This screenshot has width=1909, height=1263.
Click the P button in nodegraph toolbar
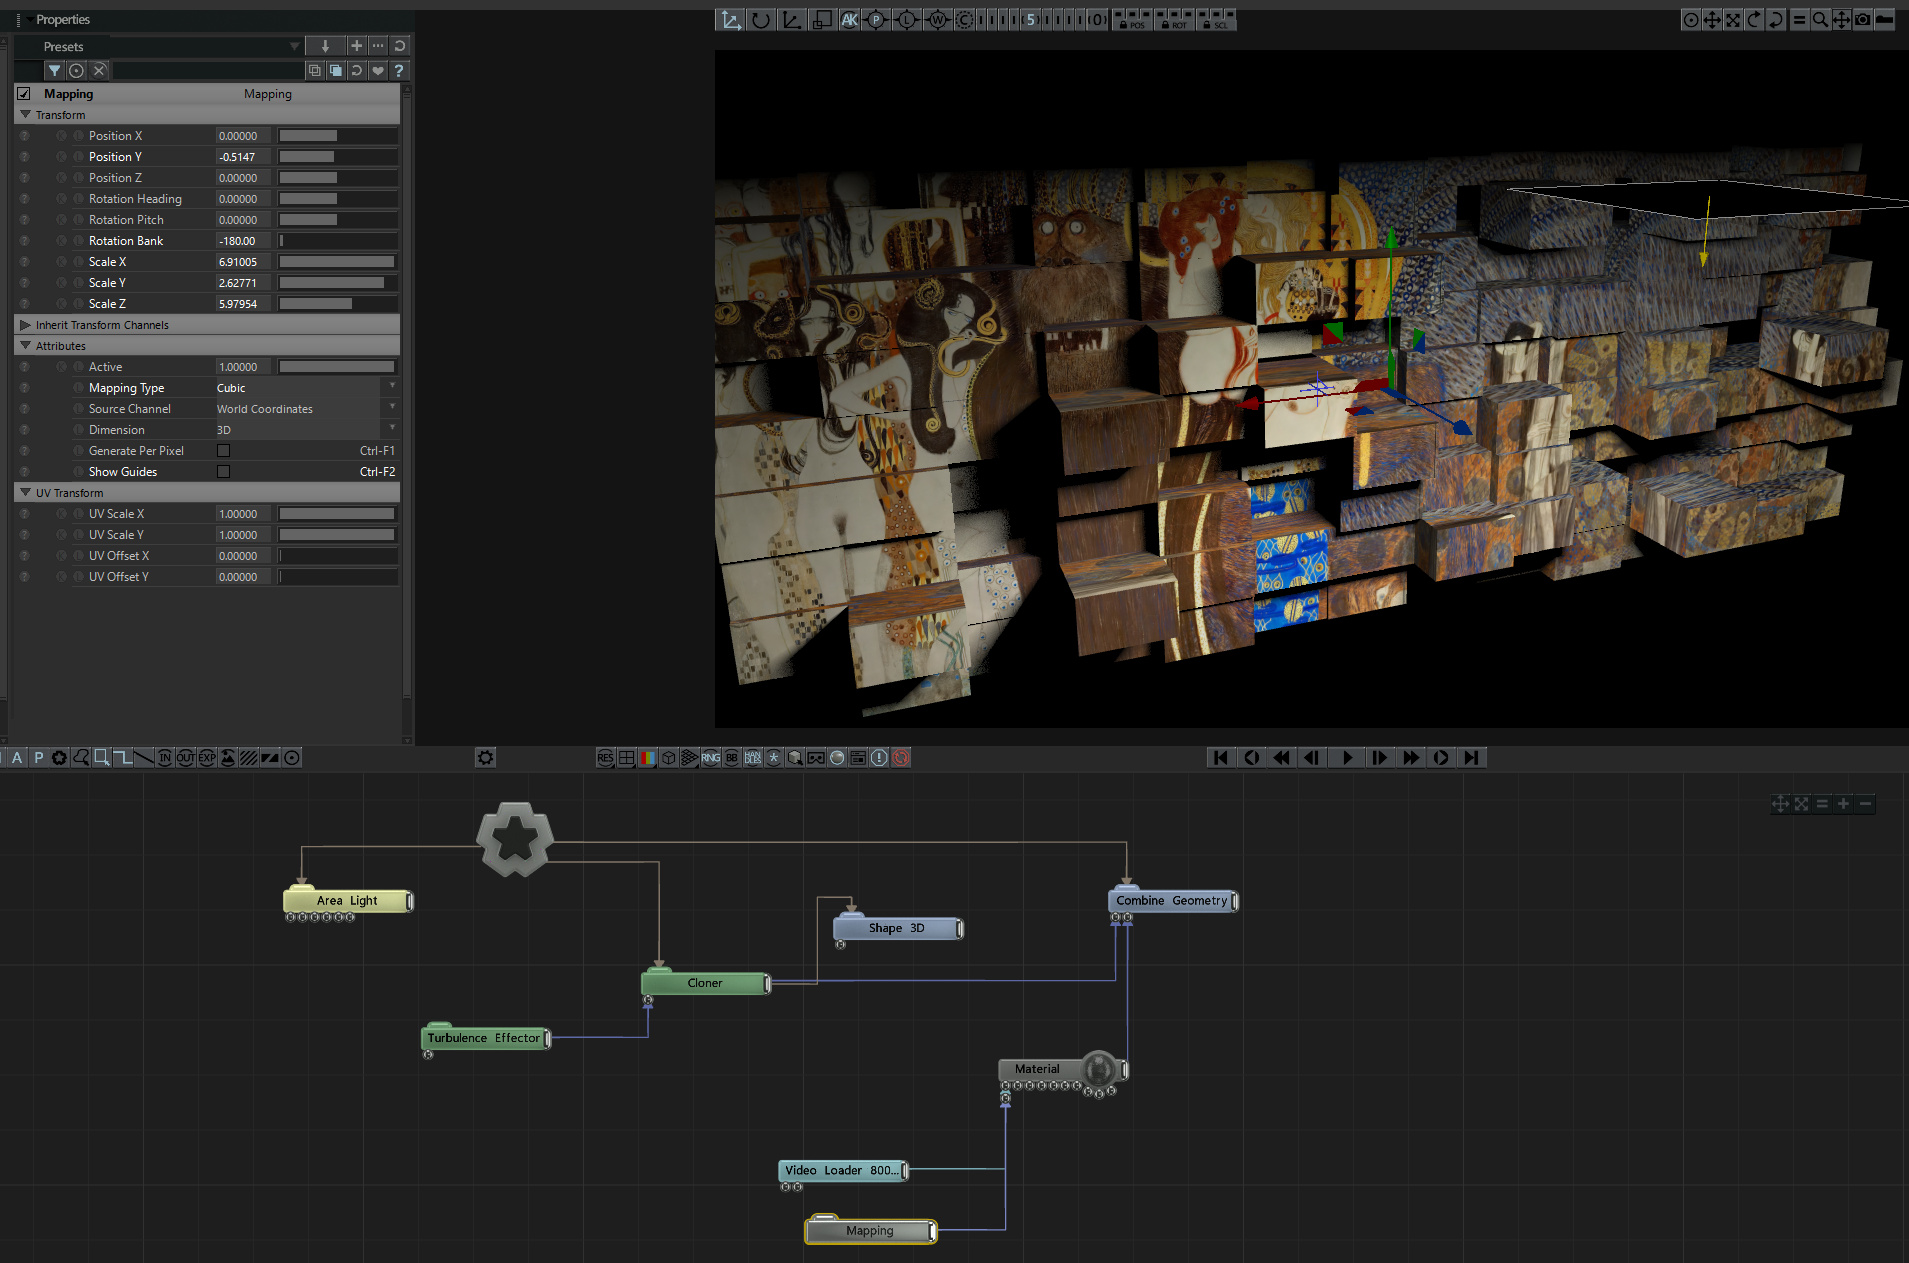[x=39, y=758]
